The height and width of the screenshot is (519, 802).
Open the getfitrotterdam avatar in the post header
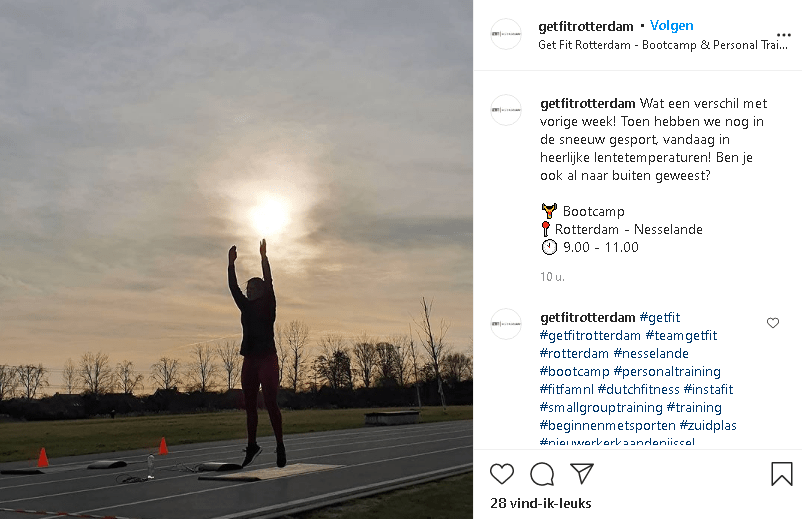tap(506, 34)
